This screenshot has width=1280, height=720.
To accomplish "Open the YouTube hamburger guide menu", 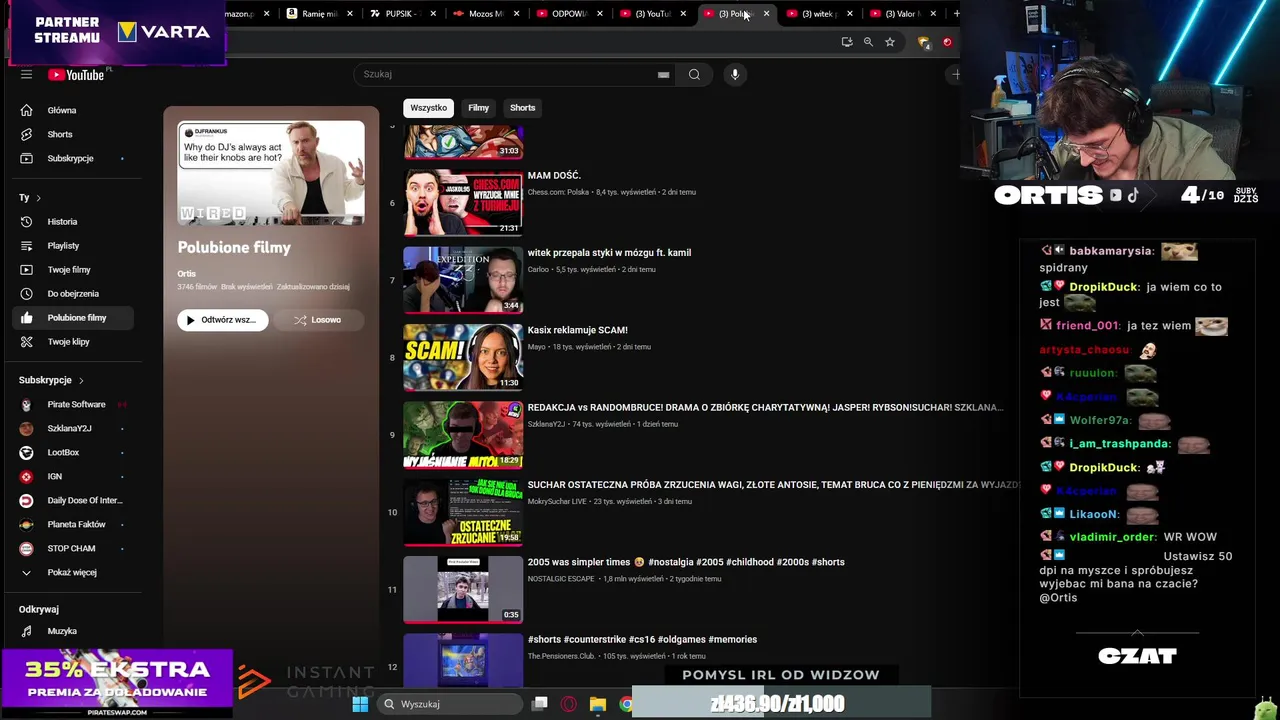I will (x=27, y=74).
